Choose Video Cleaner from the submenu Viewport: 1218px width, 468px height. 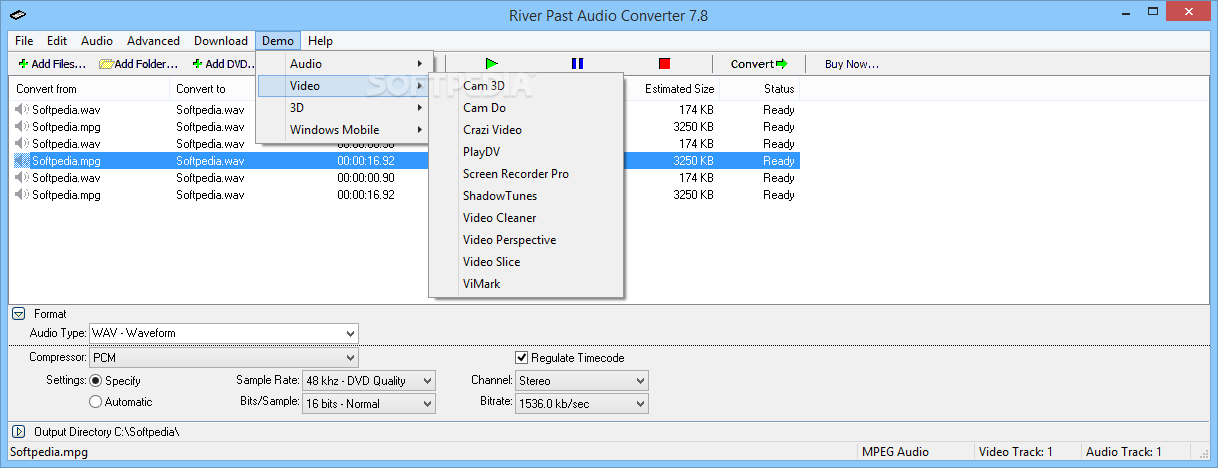click(x=526, y=218)
